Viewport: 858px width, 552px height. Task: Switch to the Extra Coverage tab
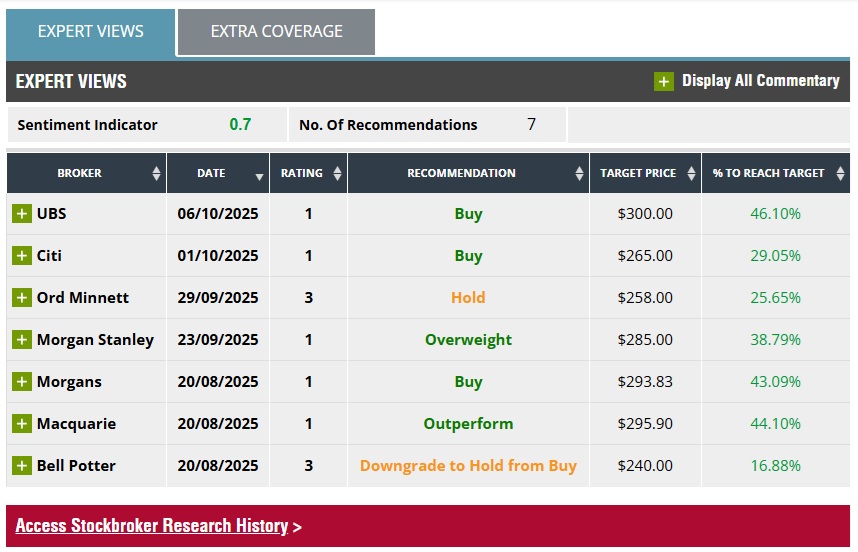point(276,32)
